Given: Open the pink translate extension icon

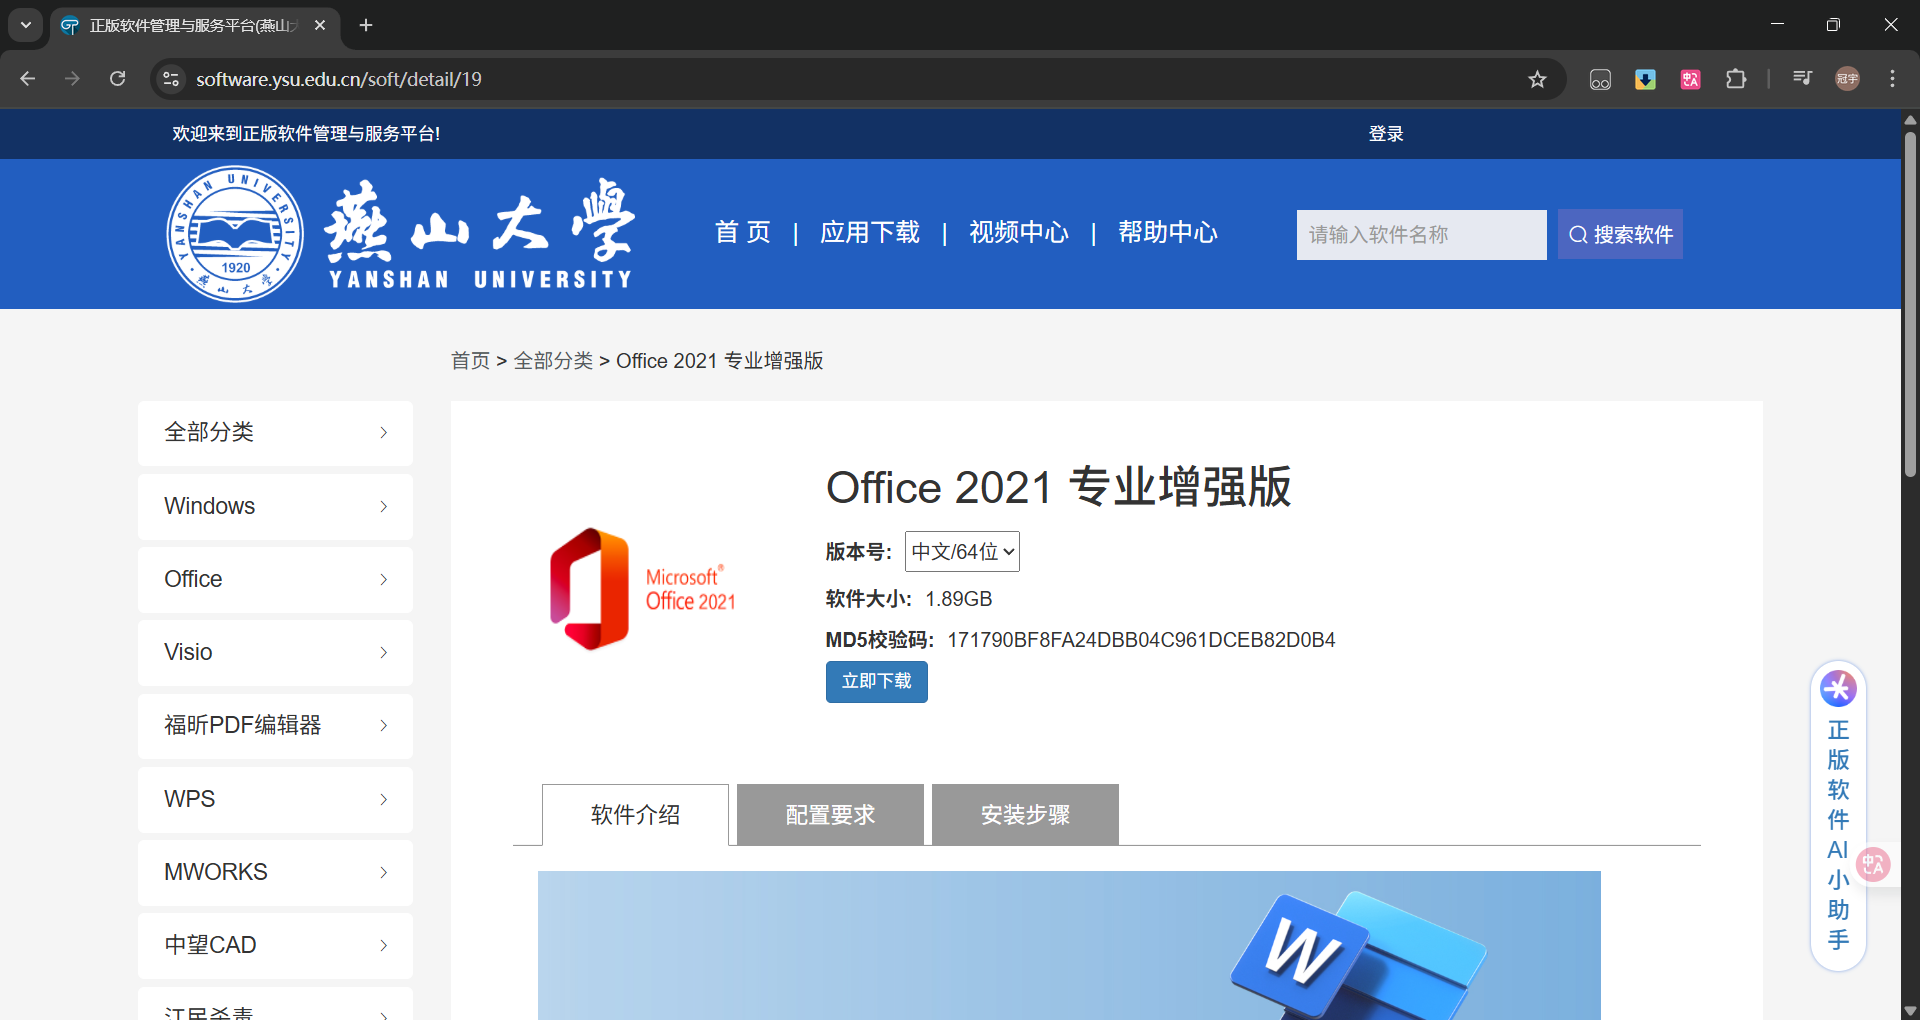Looking at the screenshot, I should point(1690,79).
